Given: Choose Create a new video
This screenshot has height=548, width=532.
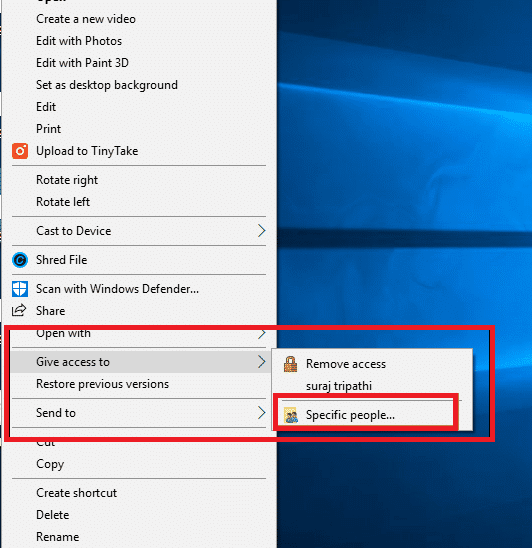Looking at the screenshot, I should click(86, 19).
